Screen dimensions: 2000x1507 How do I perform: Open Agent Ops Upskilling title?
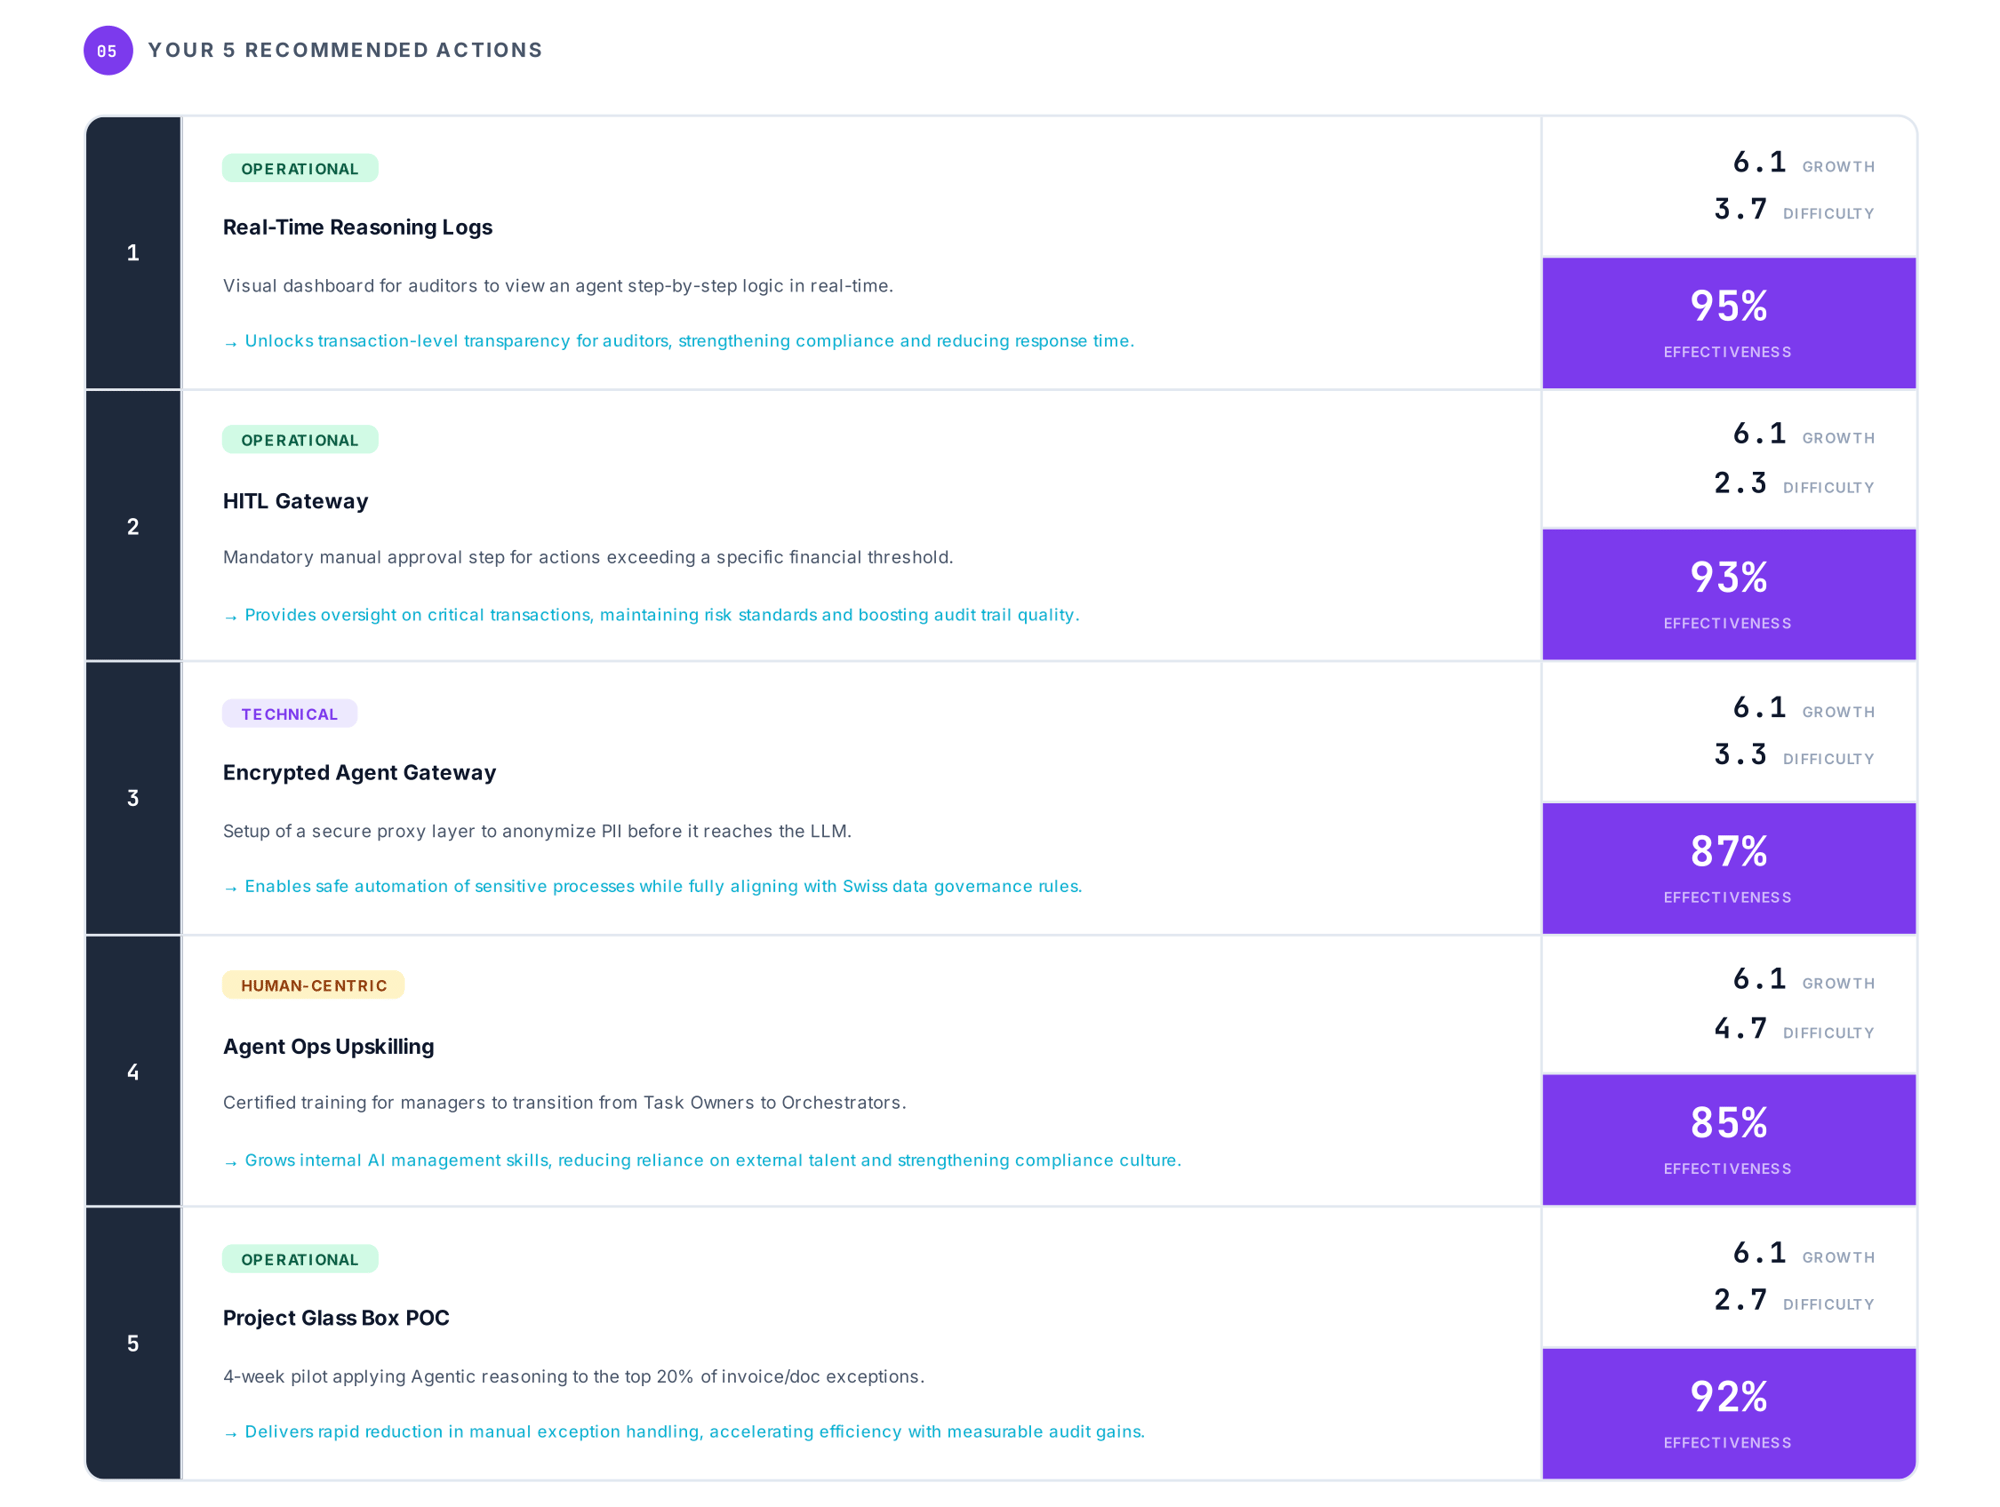tap(328, 1046)
